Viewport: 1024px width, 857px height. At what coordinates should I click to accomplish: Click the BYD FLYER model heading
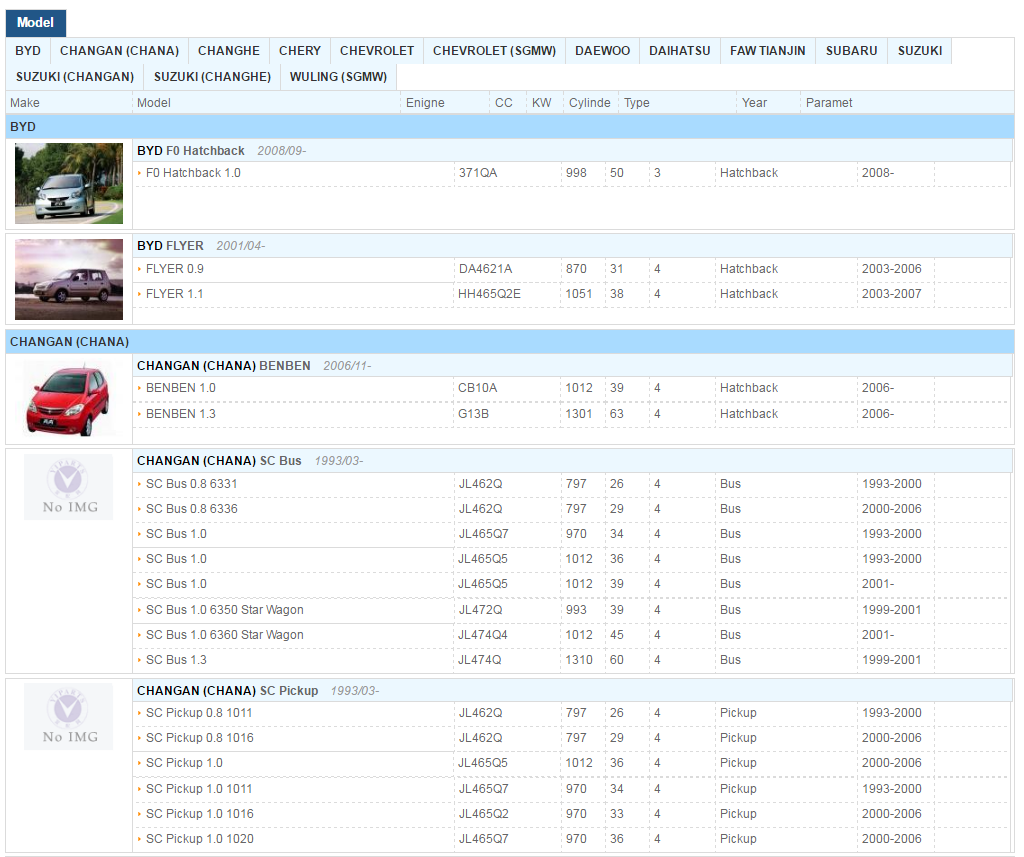170,246
